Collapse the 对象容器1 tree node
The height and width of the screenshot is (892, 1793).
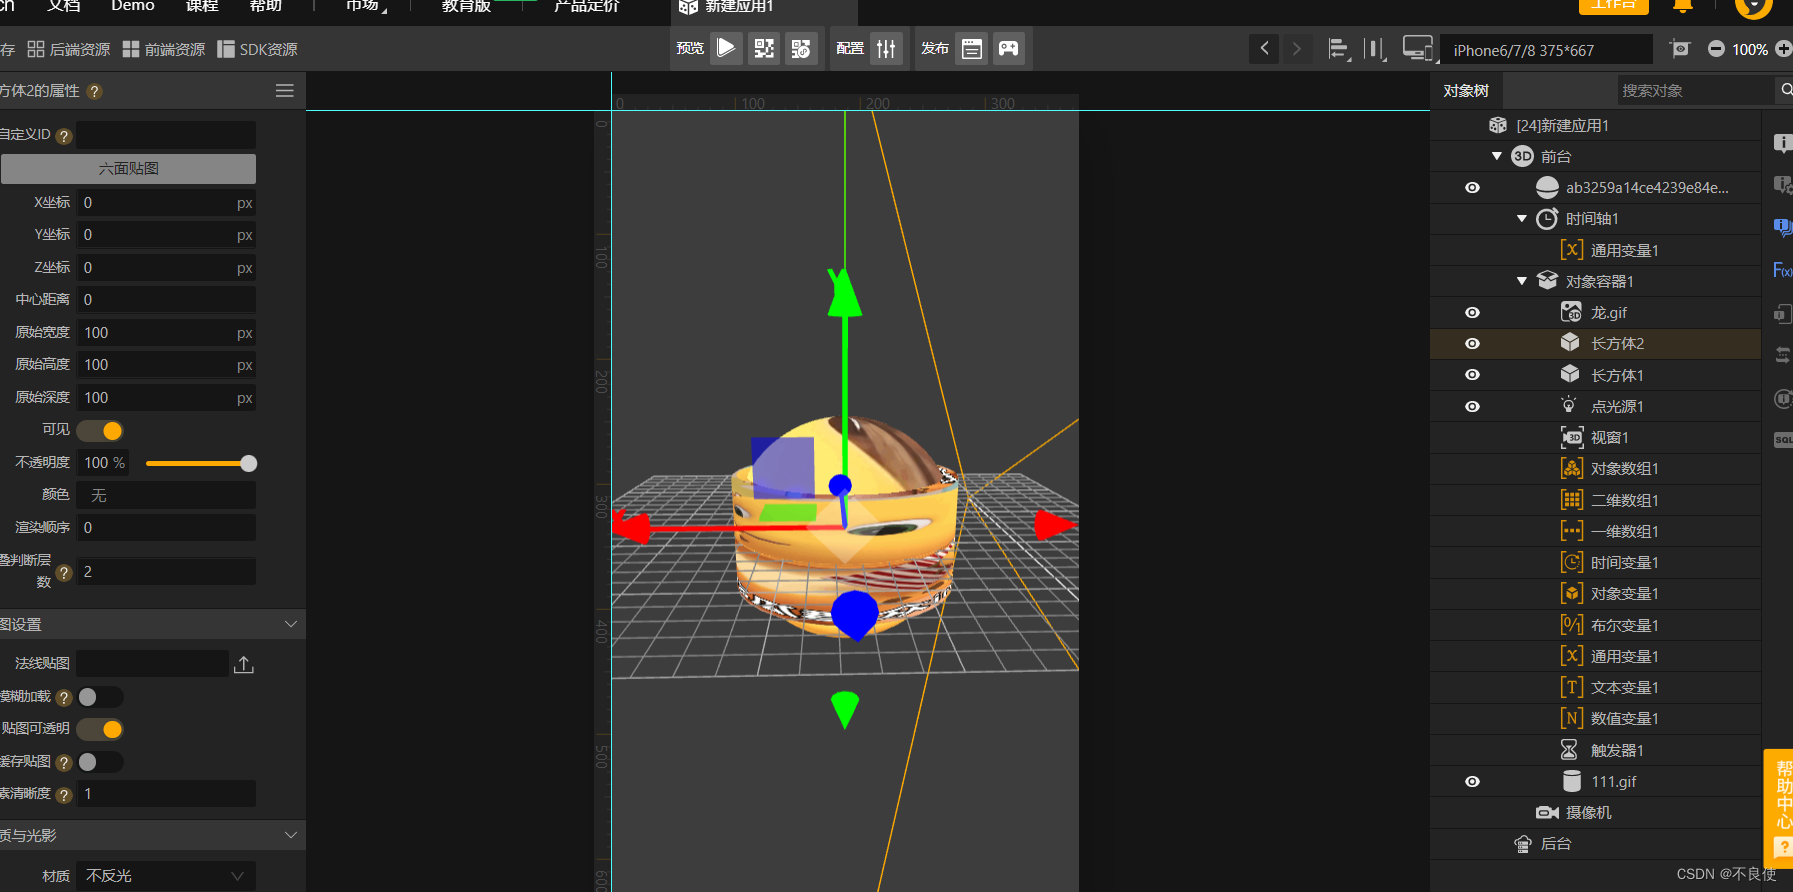[x=1522, y=282]
